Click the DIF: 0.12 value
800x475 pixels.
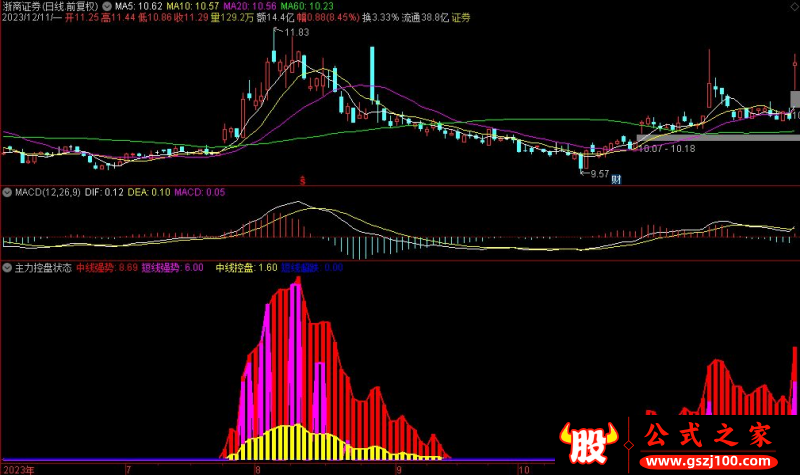104,192
